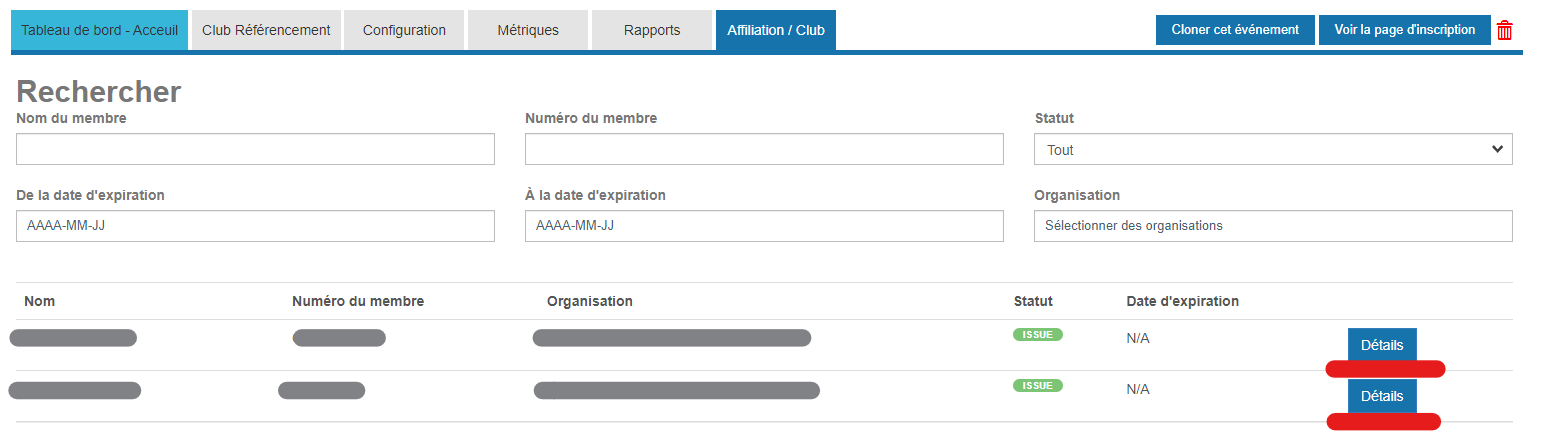Open the Statut dropdown
Screen dimensions: 1547x431
1272,149
